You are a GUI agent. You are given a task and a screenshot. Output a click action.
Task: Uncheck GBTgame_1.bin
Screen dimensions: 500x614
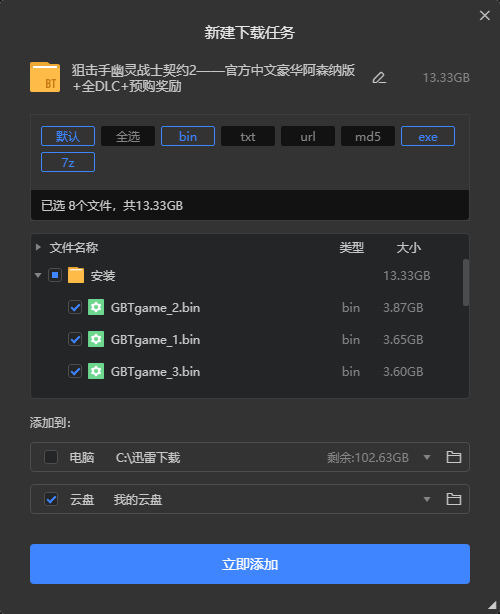[x=75, y=340]
